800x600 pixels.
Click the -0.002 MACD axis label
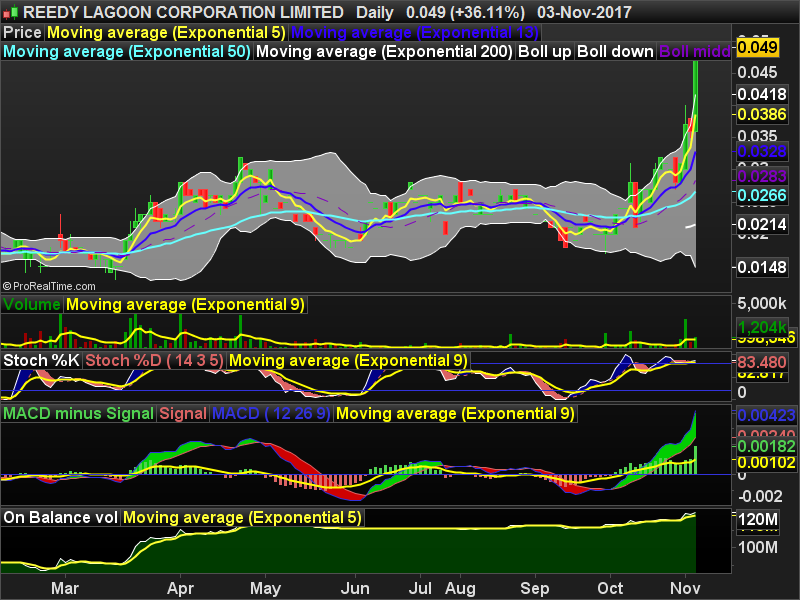[x=760, y=496]
